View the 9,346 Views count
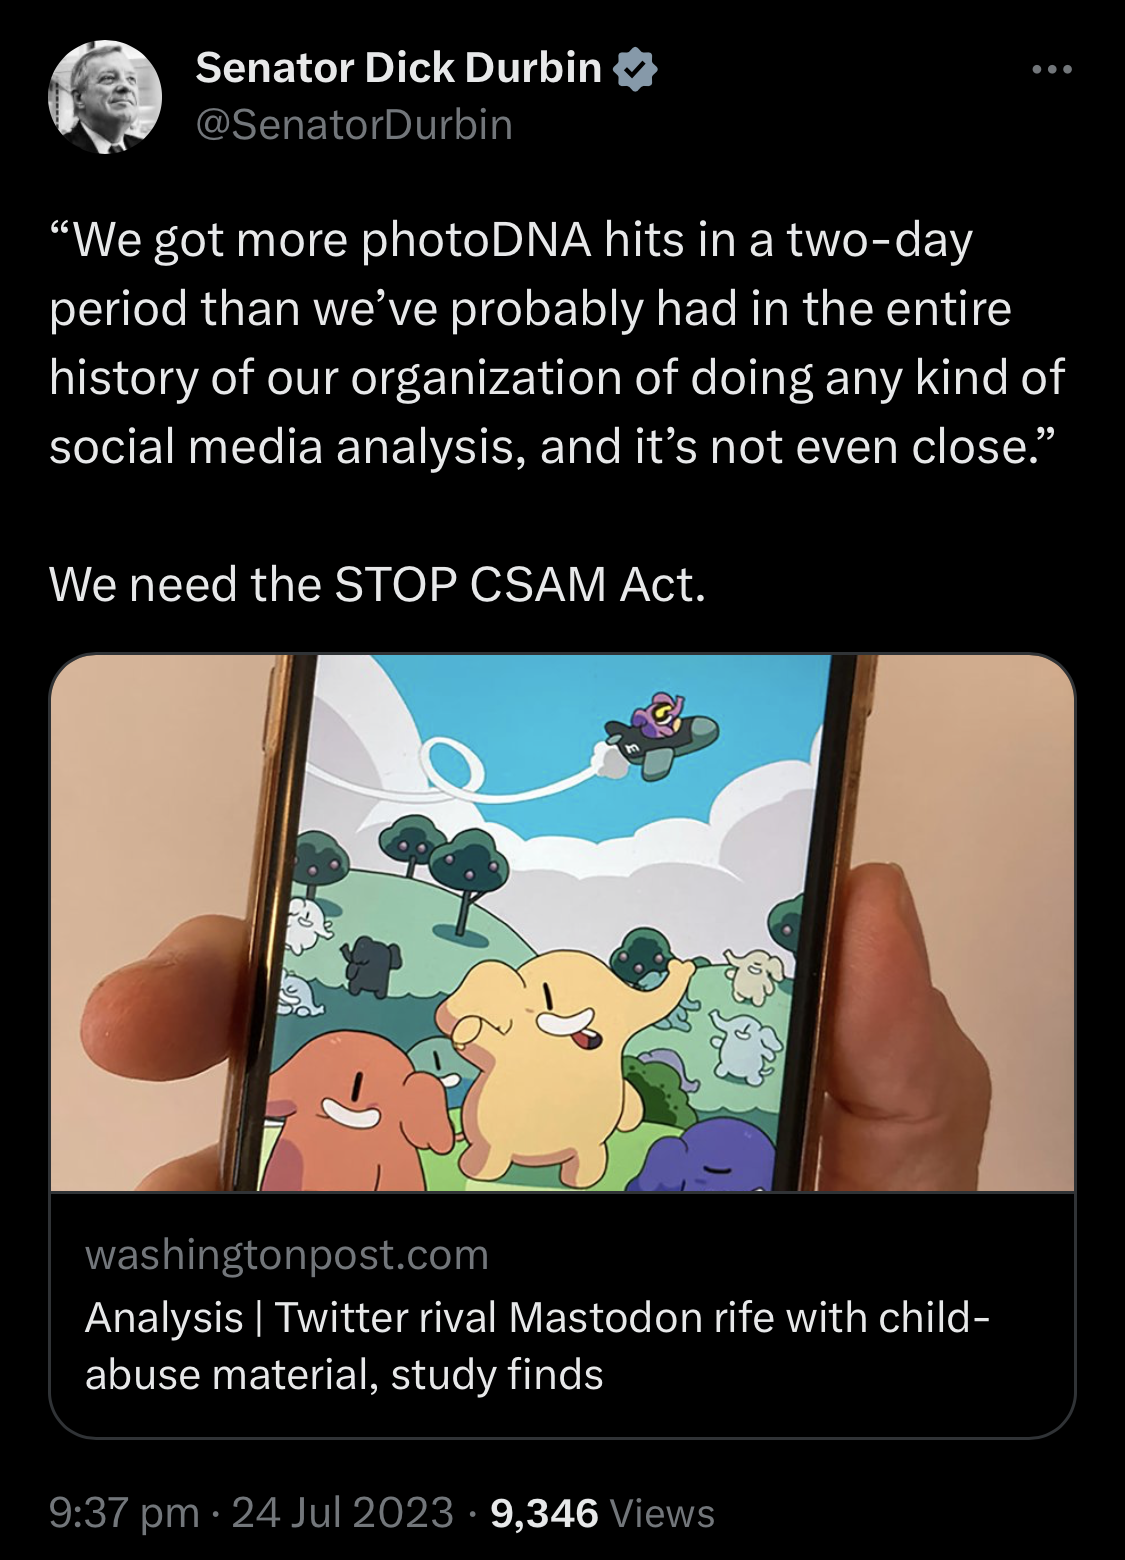 click(x=603, y=1512)
